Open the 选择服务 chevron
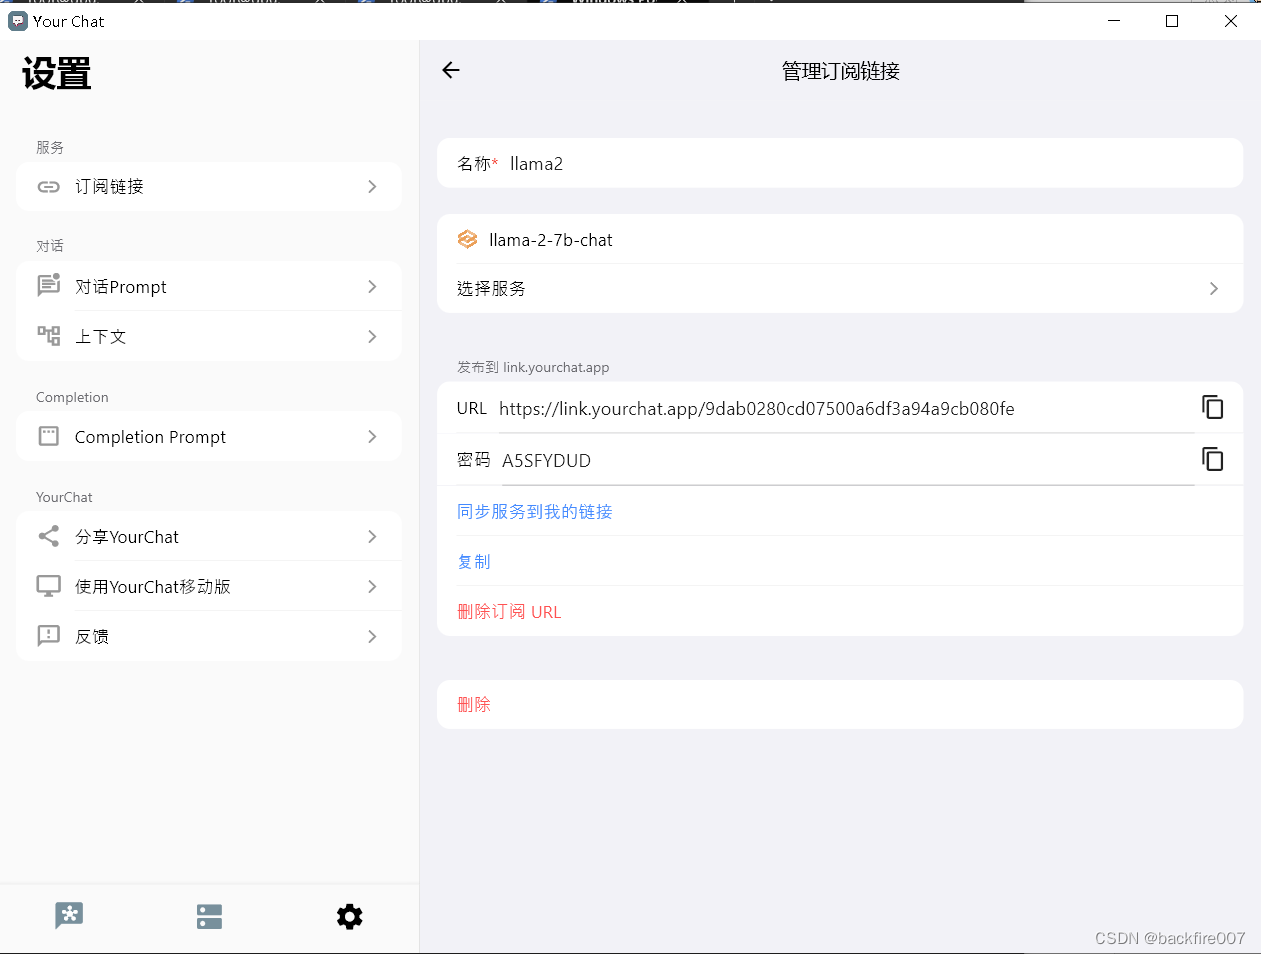 coord(1214,288)
